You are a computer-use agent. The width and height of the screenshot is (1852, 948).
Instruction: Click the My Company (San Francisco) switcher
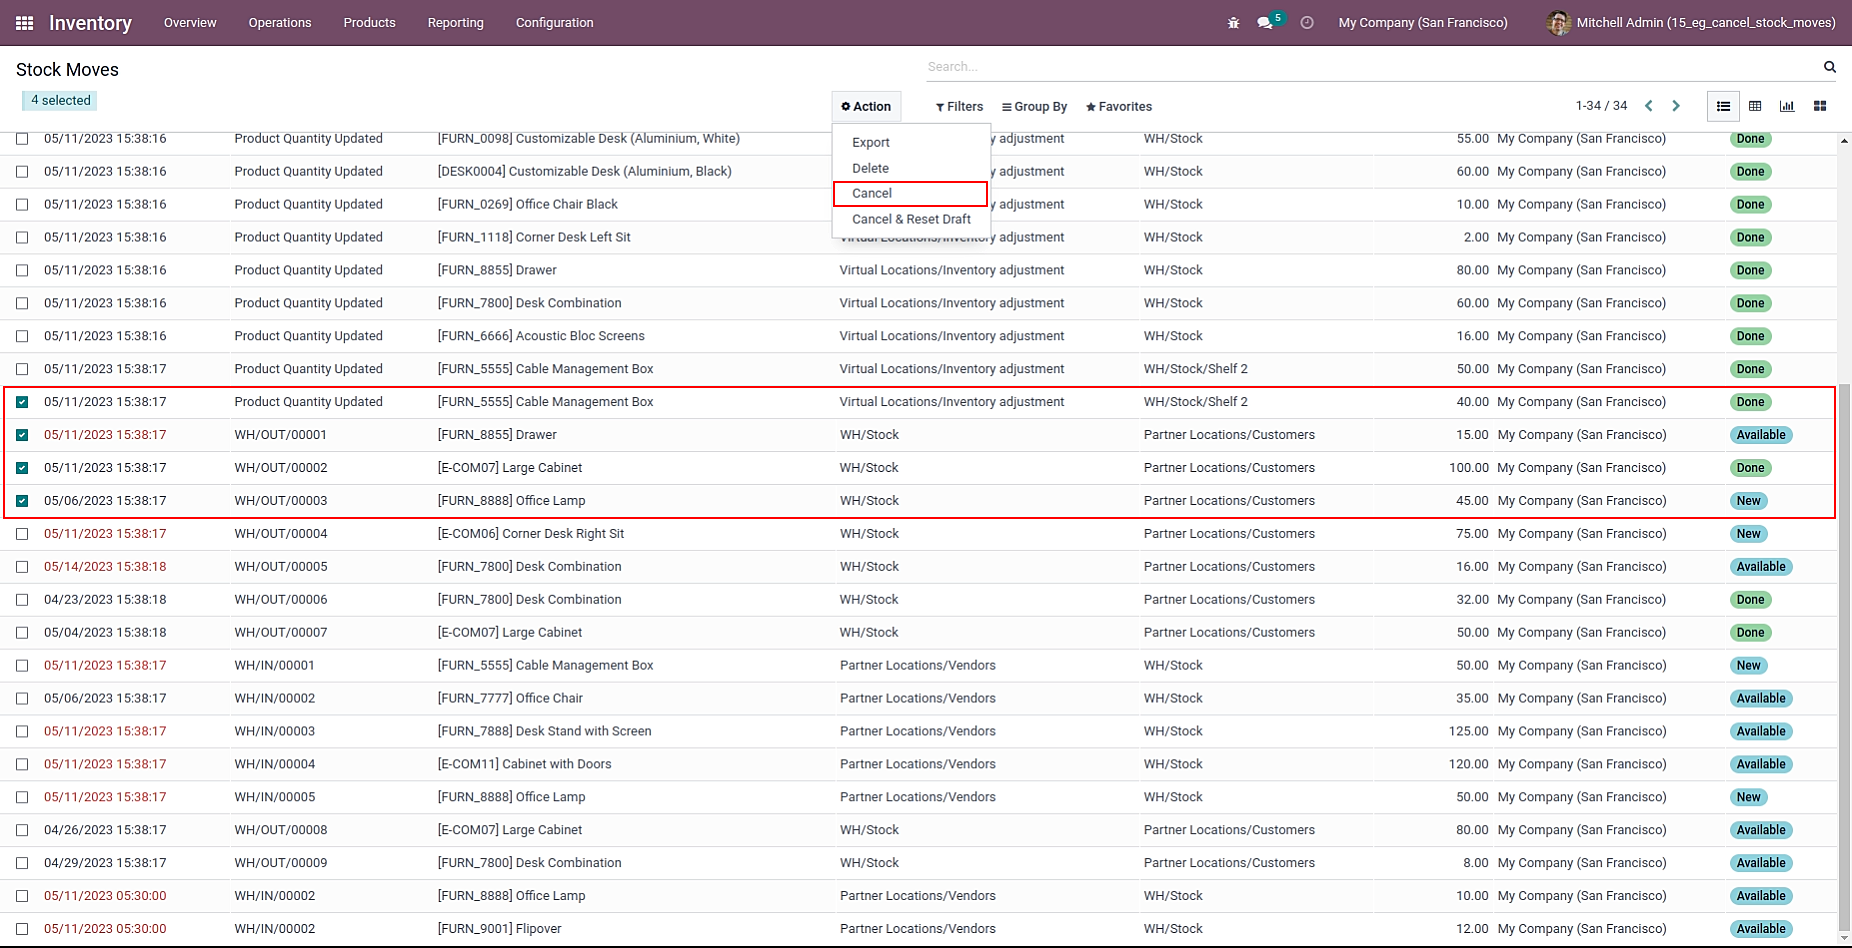coord(1423,23)
